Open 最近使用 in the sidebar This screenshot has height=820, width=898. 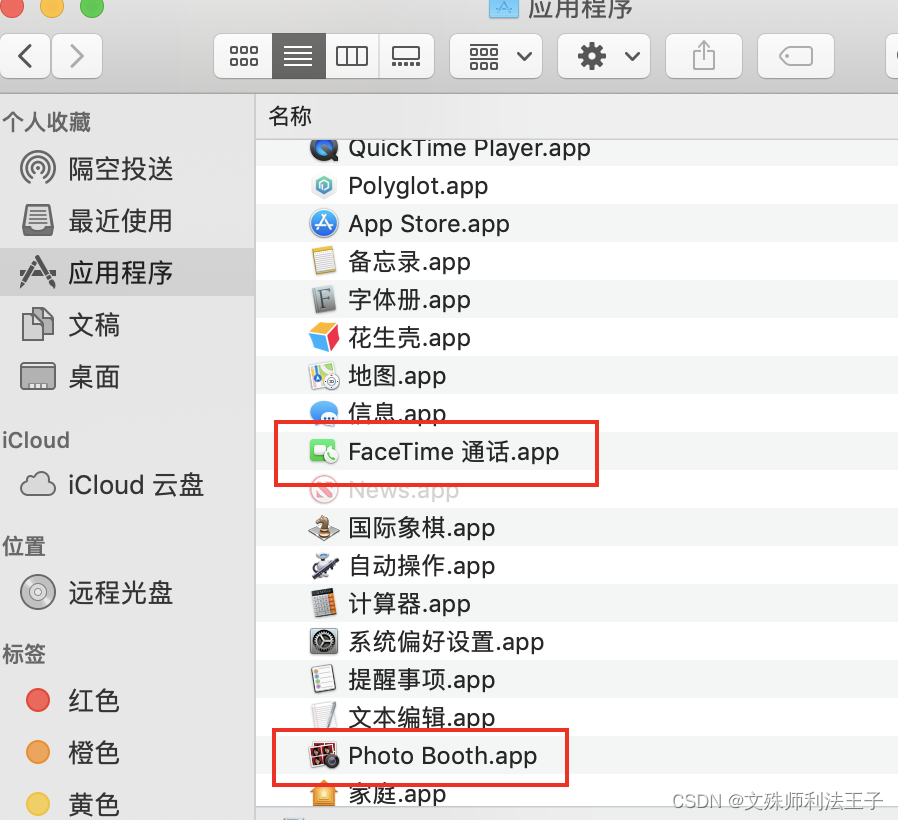pos(128,220)
